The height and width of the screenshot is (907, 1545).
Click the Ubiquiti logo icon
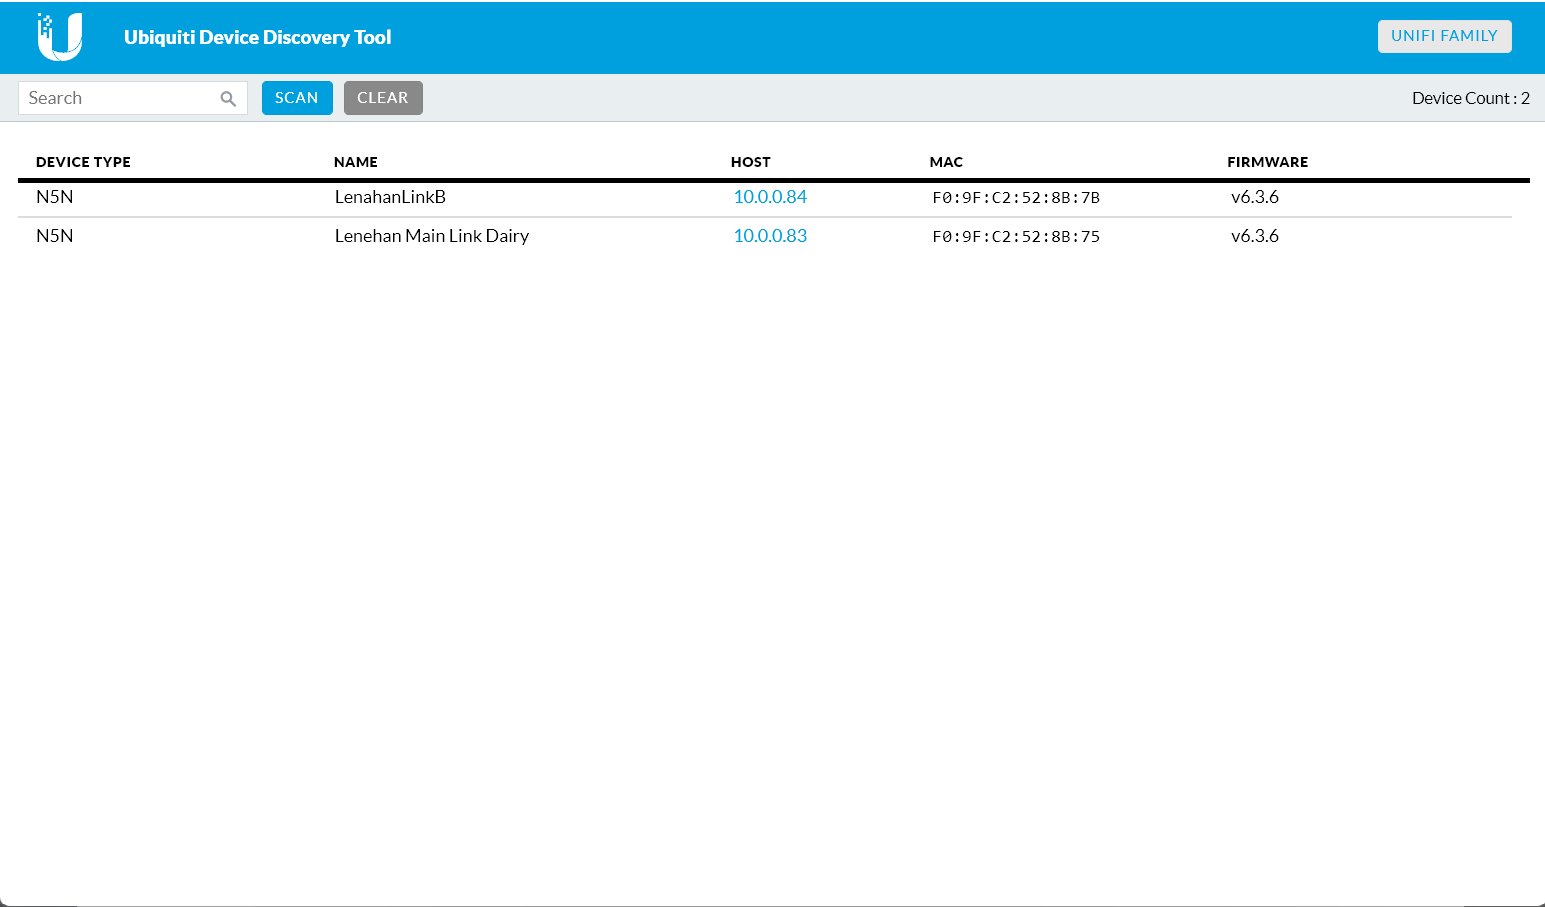(x=59, y=37)
